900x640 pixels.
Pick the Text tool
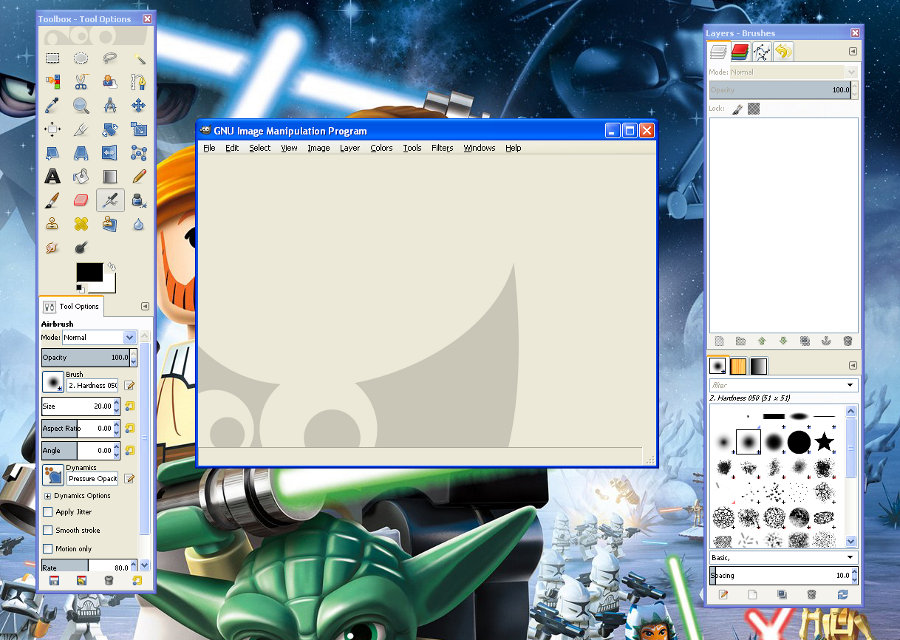click(53, 176)
